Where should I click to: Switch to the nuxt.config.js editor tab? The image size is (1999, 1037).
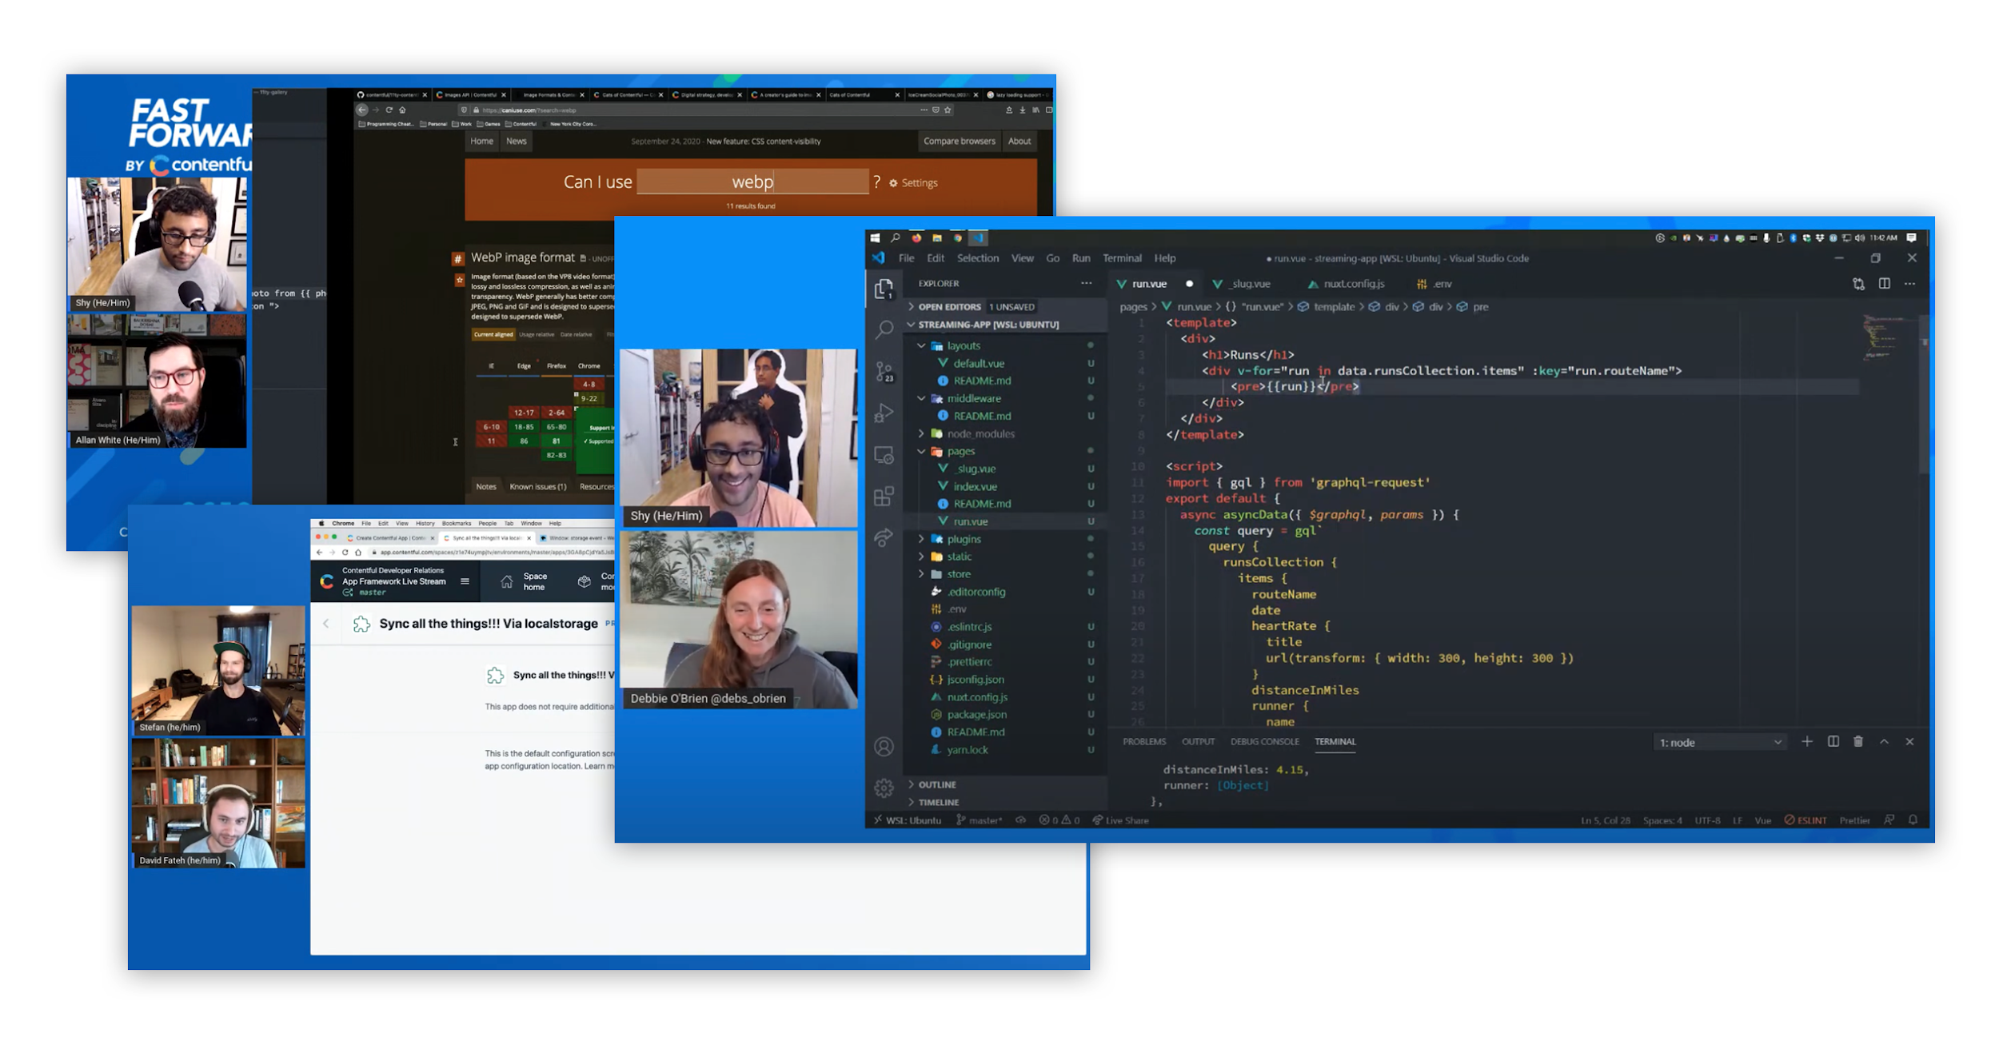(1346, 284)
